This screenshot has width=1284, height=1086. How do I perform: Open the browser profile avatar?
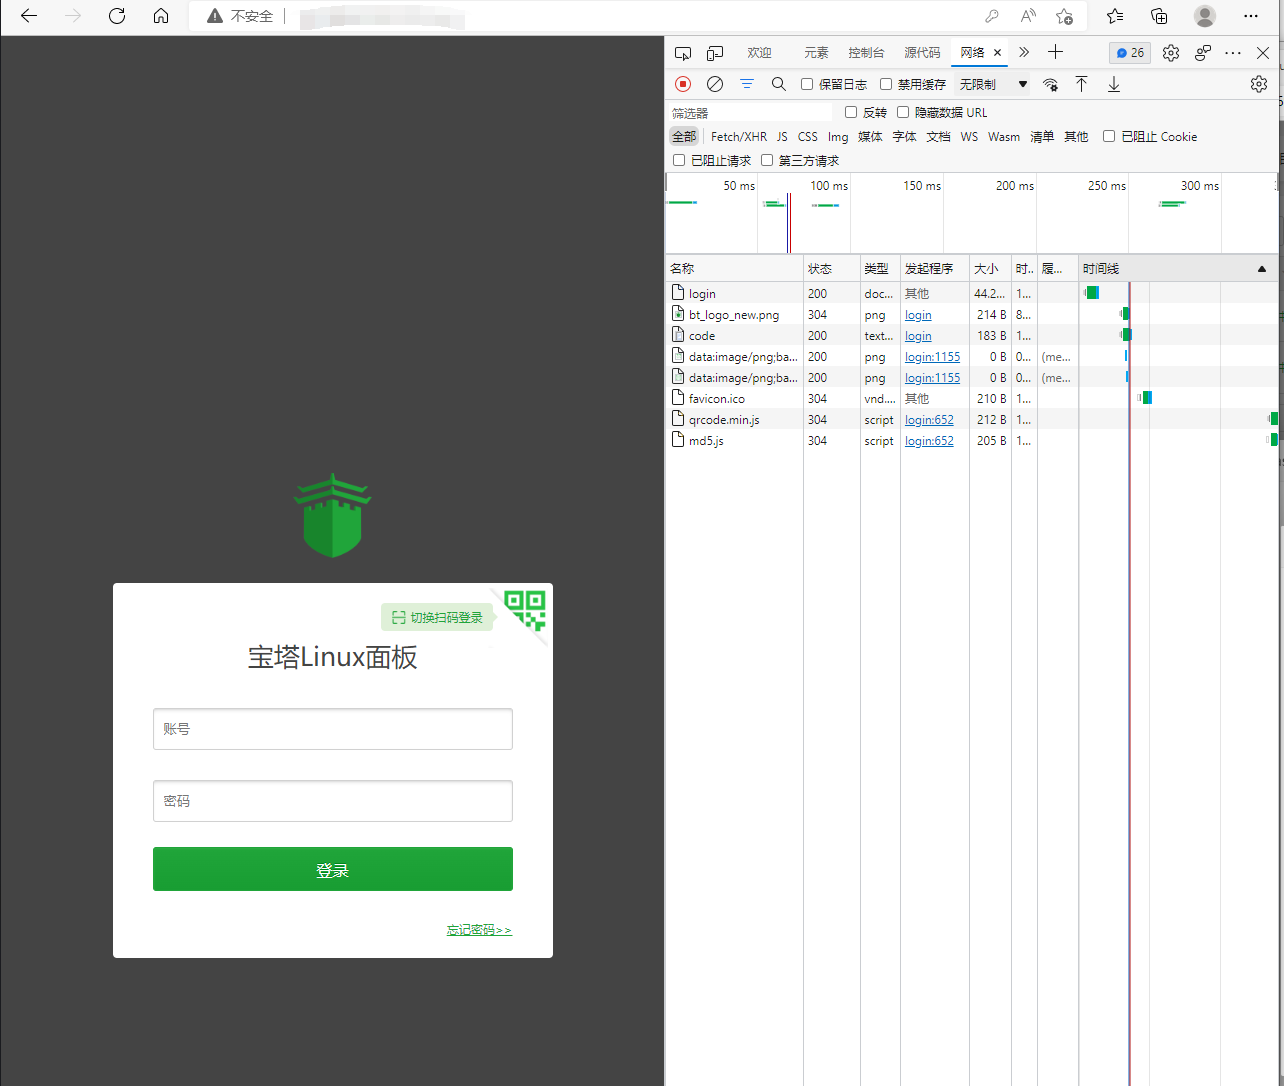[x=1205, y=16]
